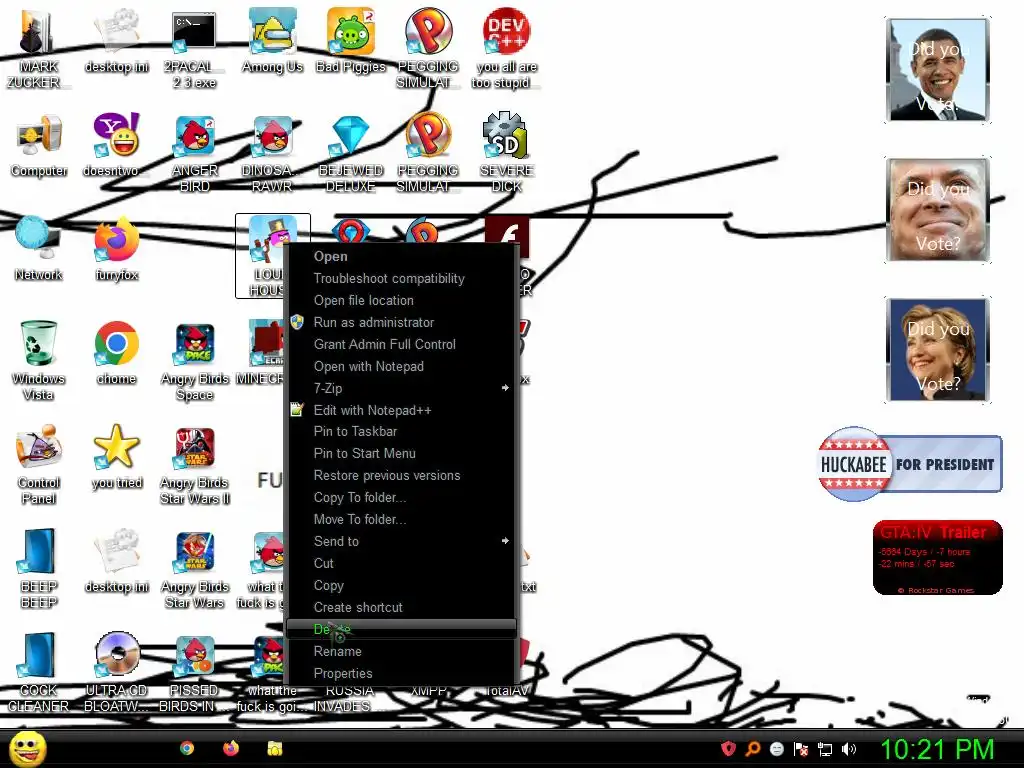Open the Bad Piggies desktop icon
Image resolution: width=1024 pixels, height=768 pixels.
(x=351, y=40)
